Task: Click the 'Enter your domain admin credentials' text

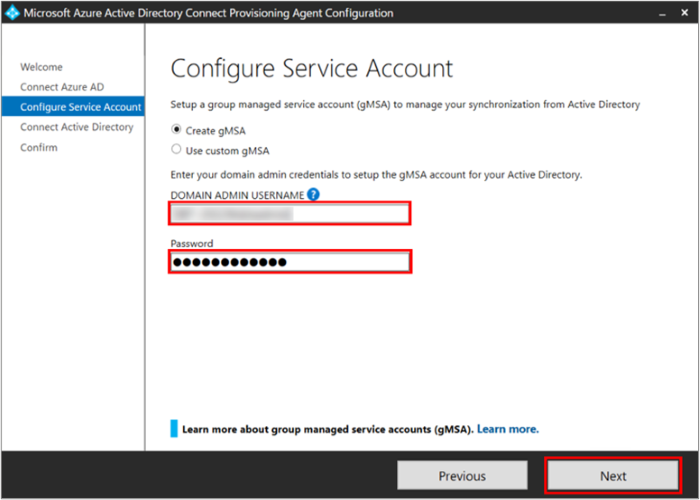Action: click(376, 175)
